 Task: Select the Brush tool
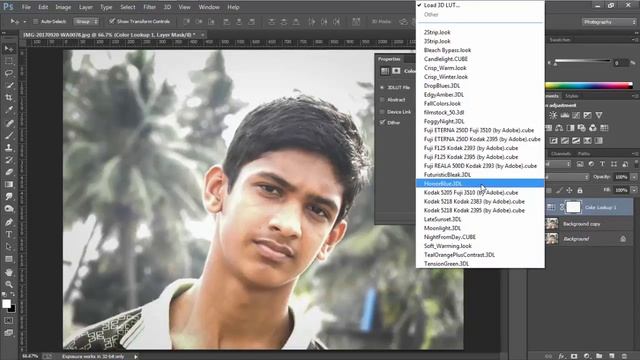coord(9,135)
